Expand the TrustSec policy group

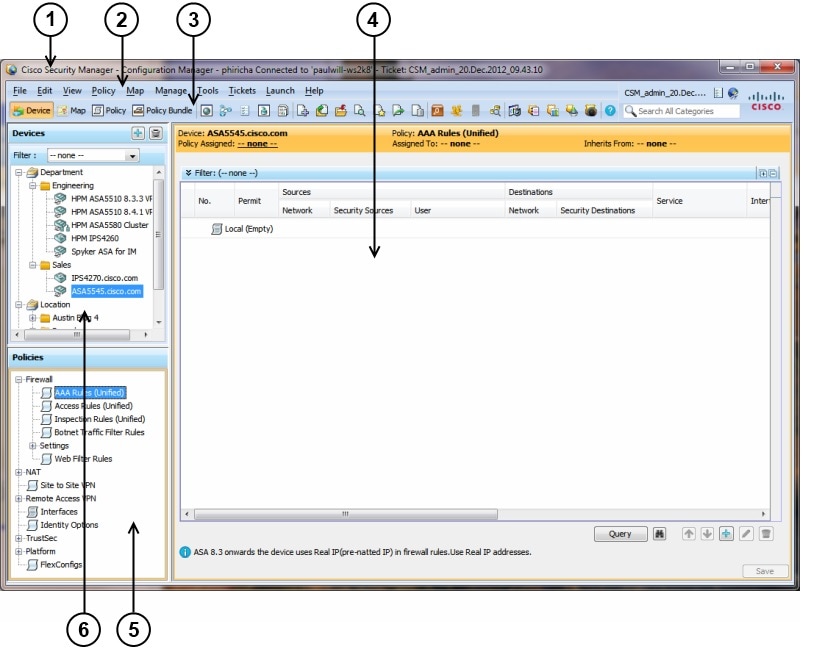(x=19, y=538)
